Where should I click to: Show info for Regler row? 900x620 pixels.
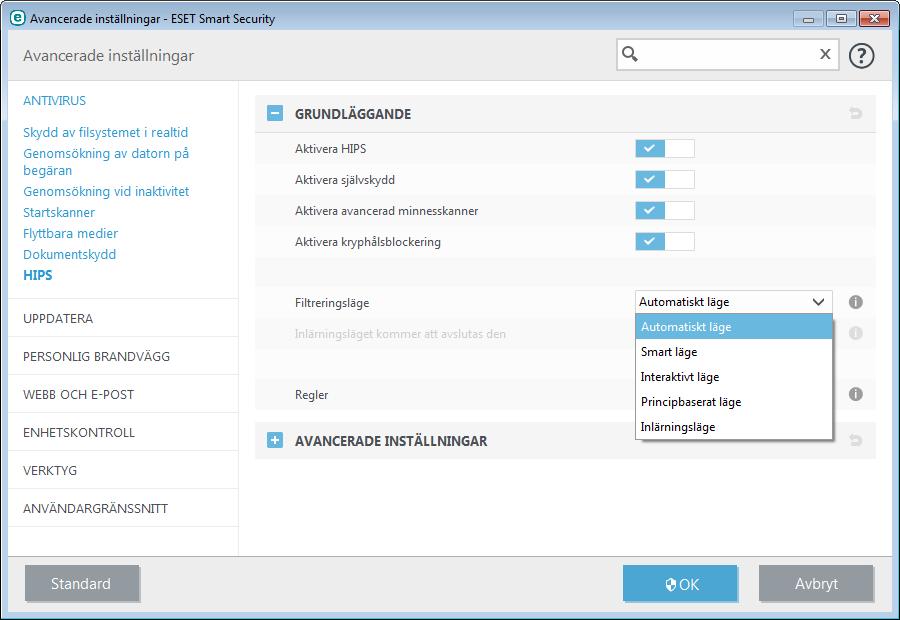pos(855,394)
